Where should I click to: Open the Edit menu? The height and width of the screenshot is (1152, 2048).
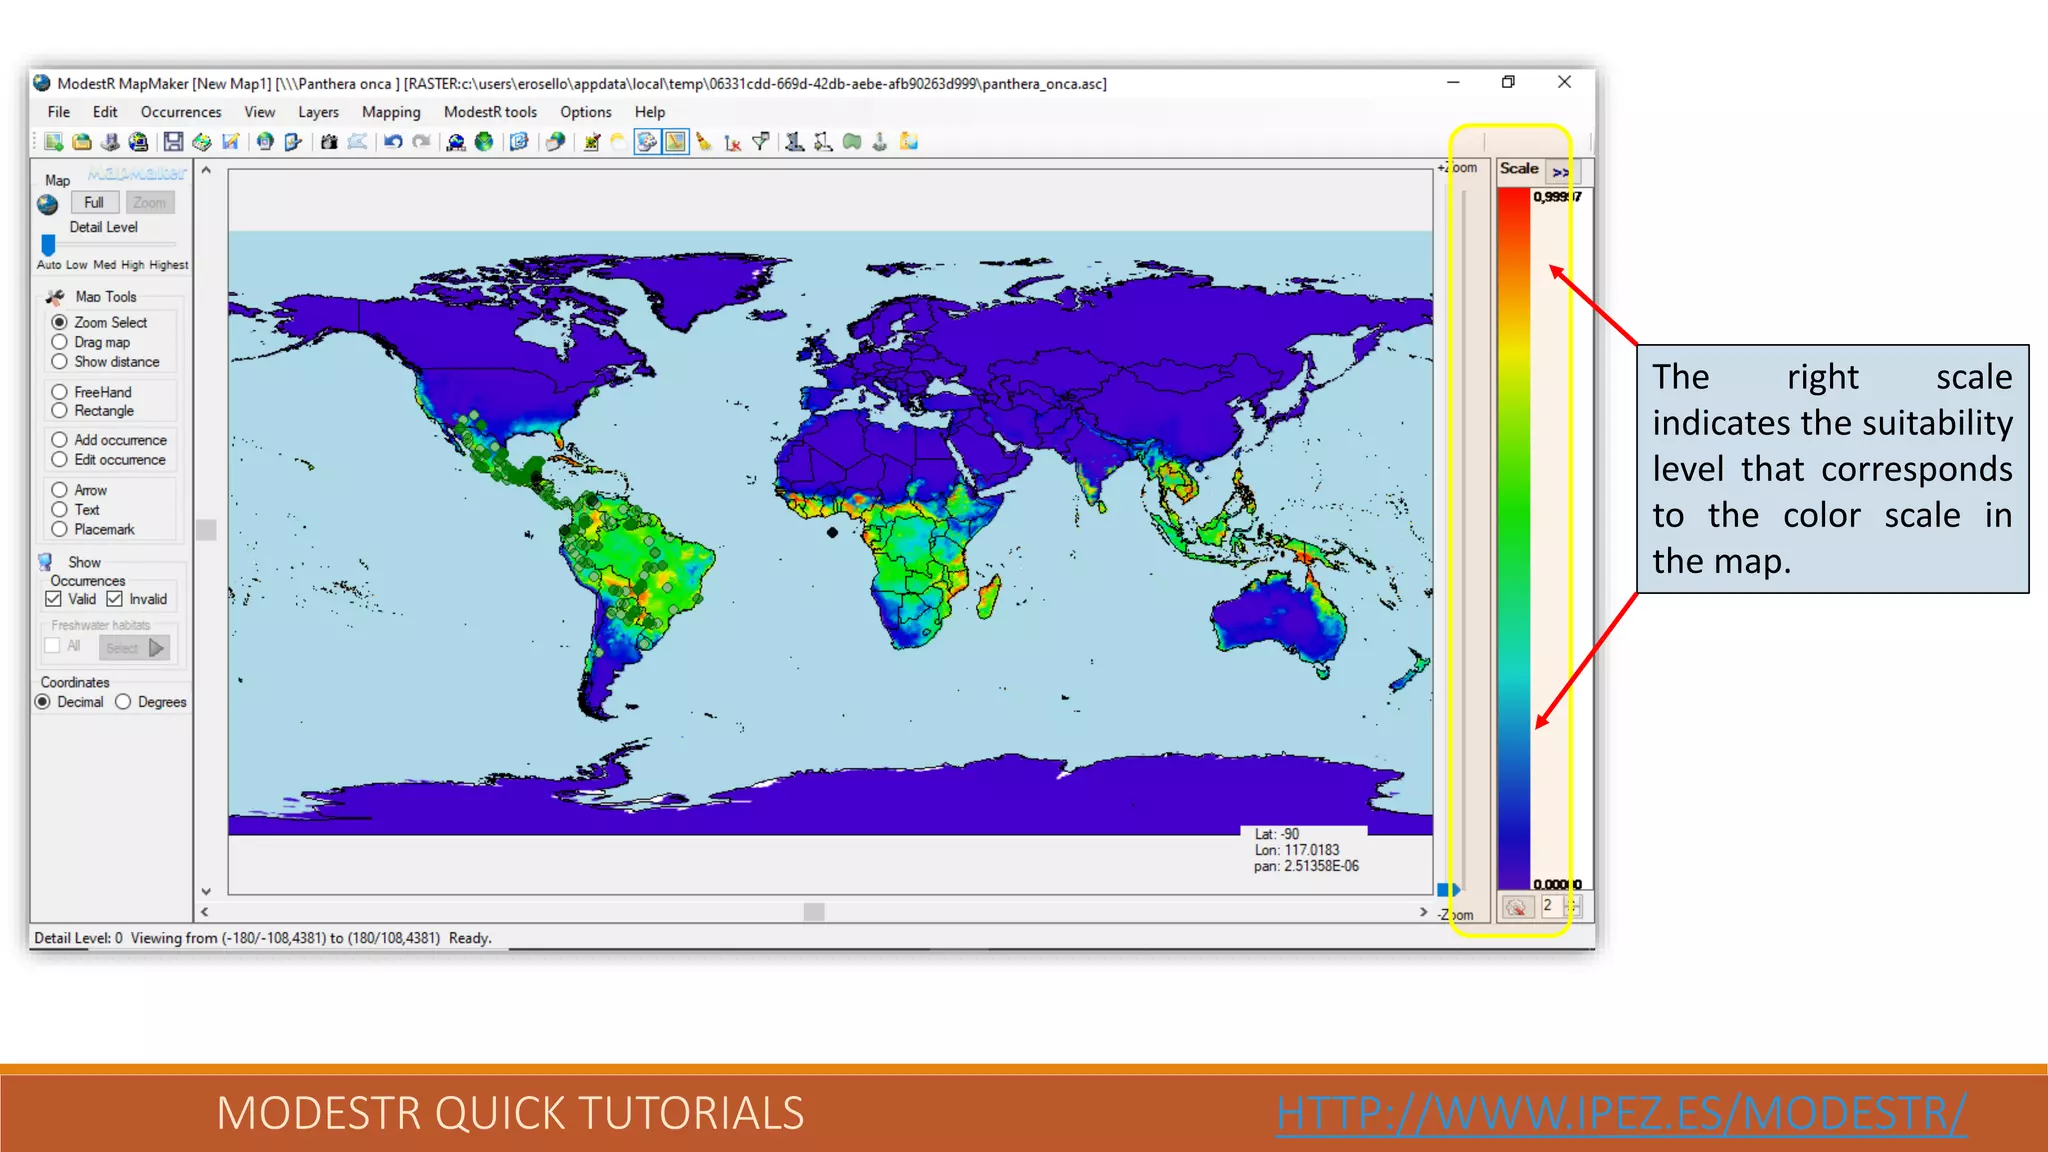(x=105, y=112)
